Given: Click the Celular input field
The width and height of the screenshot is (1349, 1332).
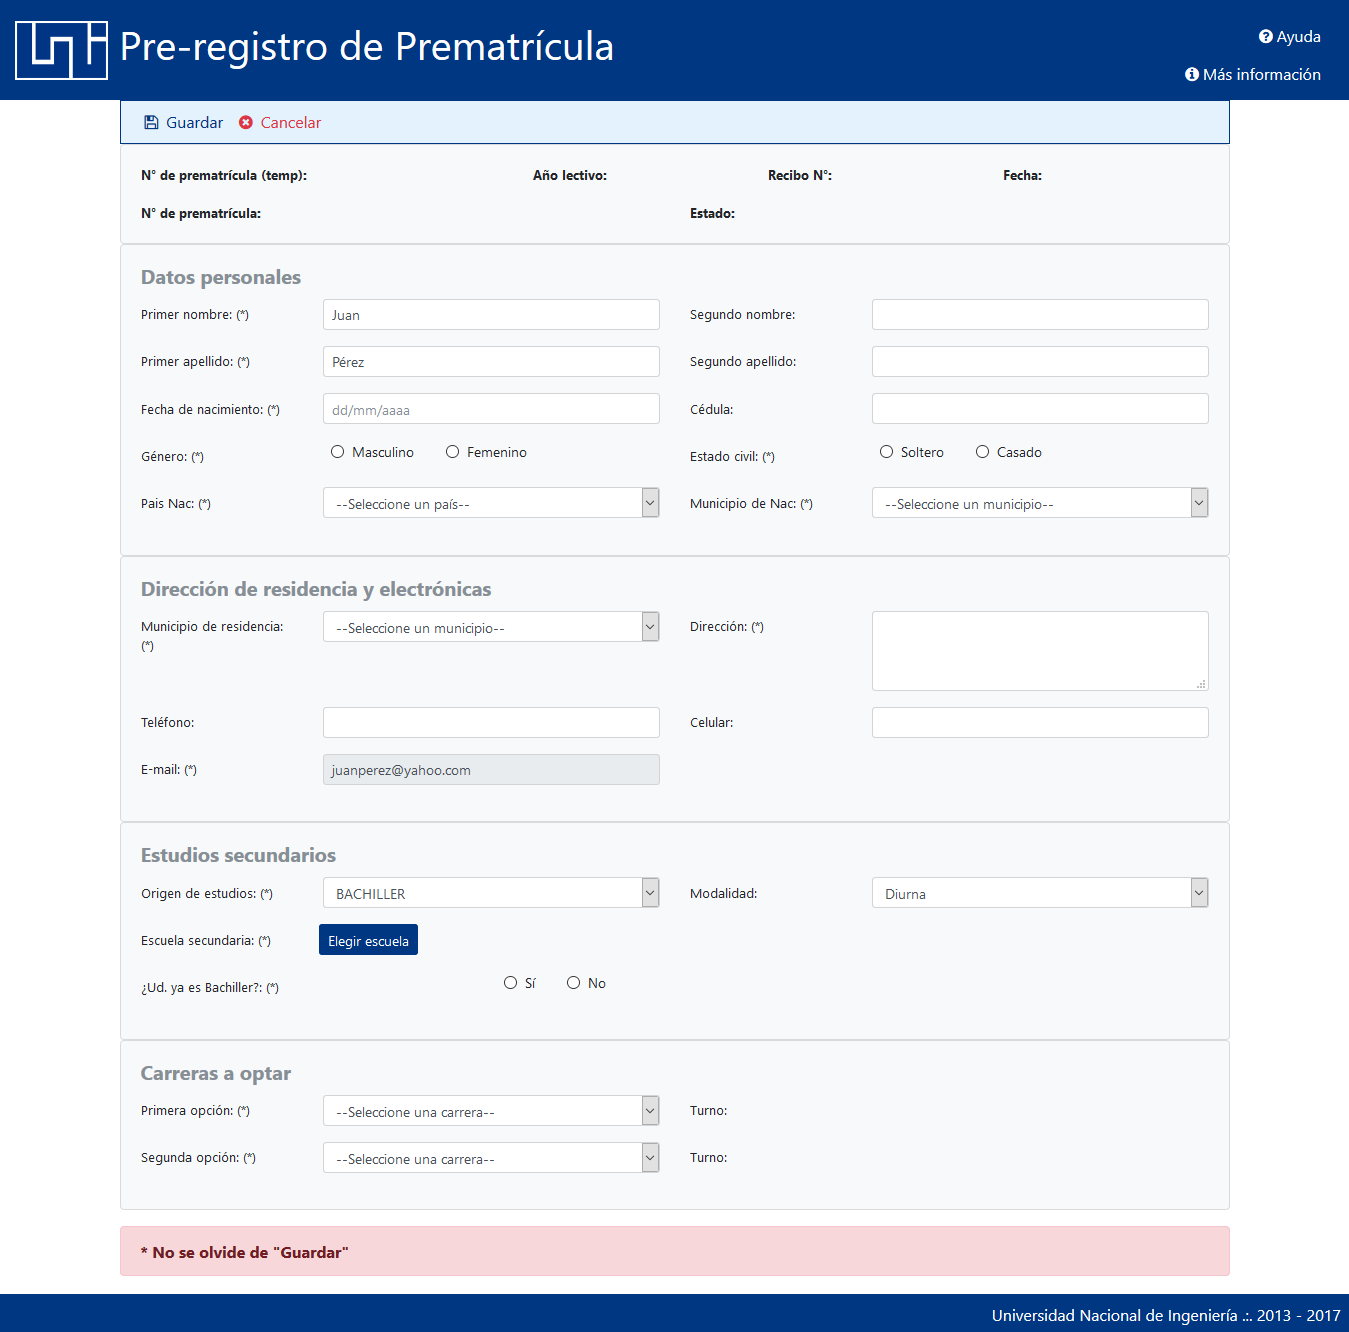Looking at the screenshot, I should [x=1040, y=723].
